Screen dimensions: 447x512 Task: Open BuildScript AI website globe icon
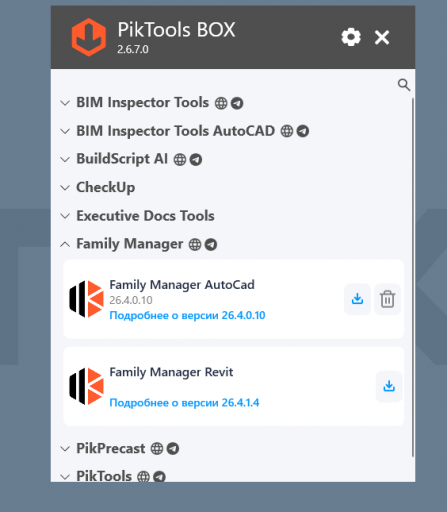pyautogui.click(x=180, y=159)
